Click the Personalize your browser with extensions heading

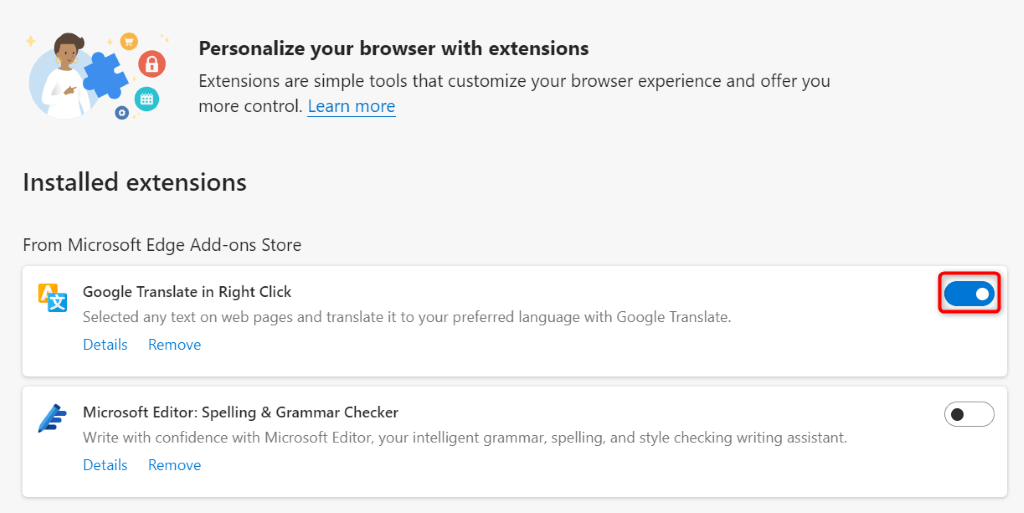pos(393,49)
